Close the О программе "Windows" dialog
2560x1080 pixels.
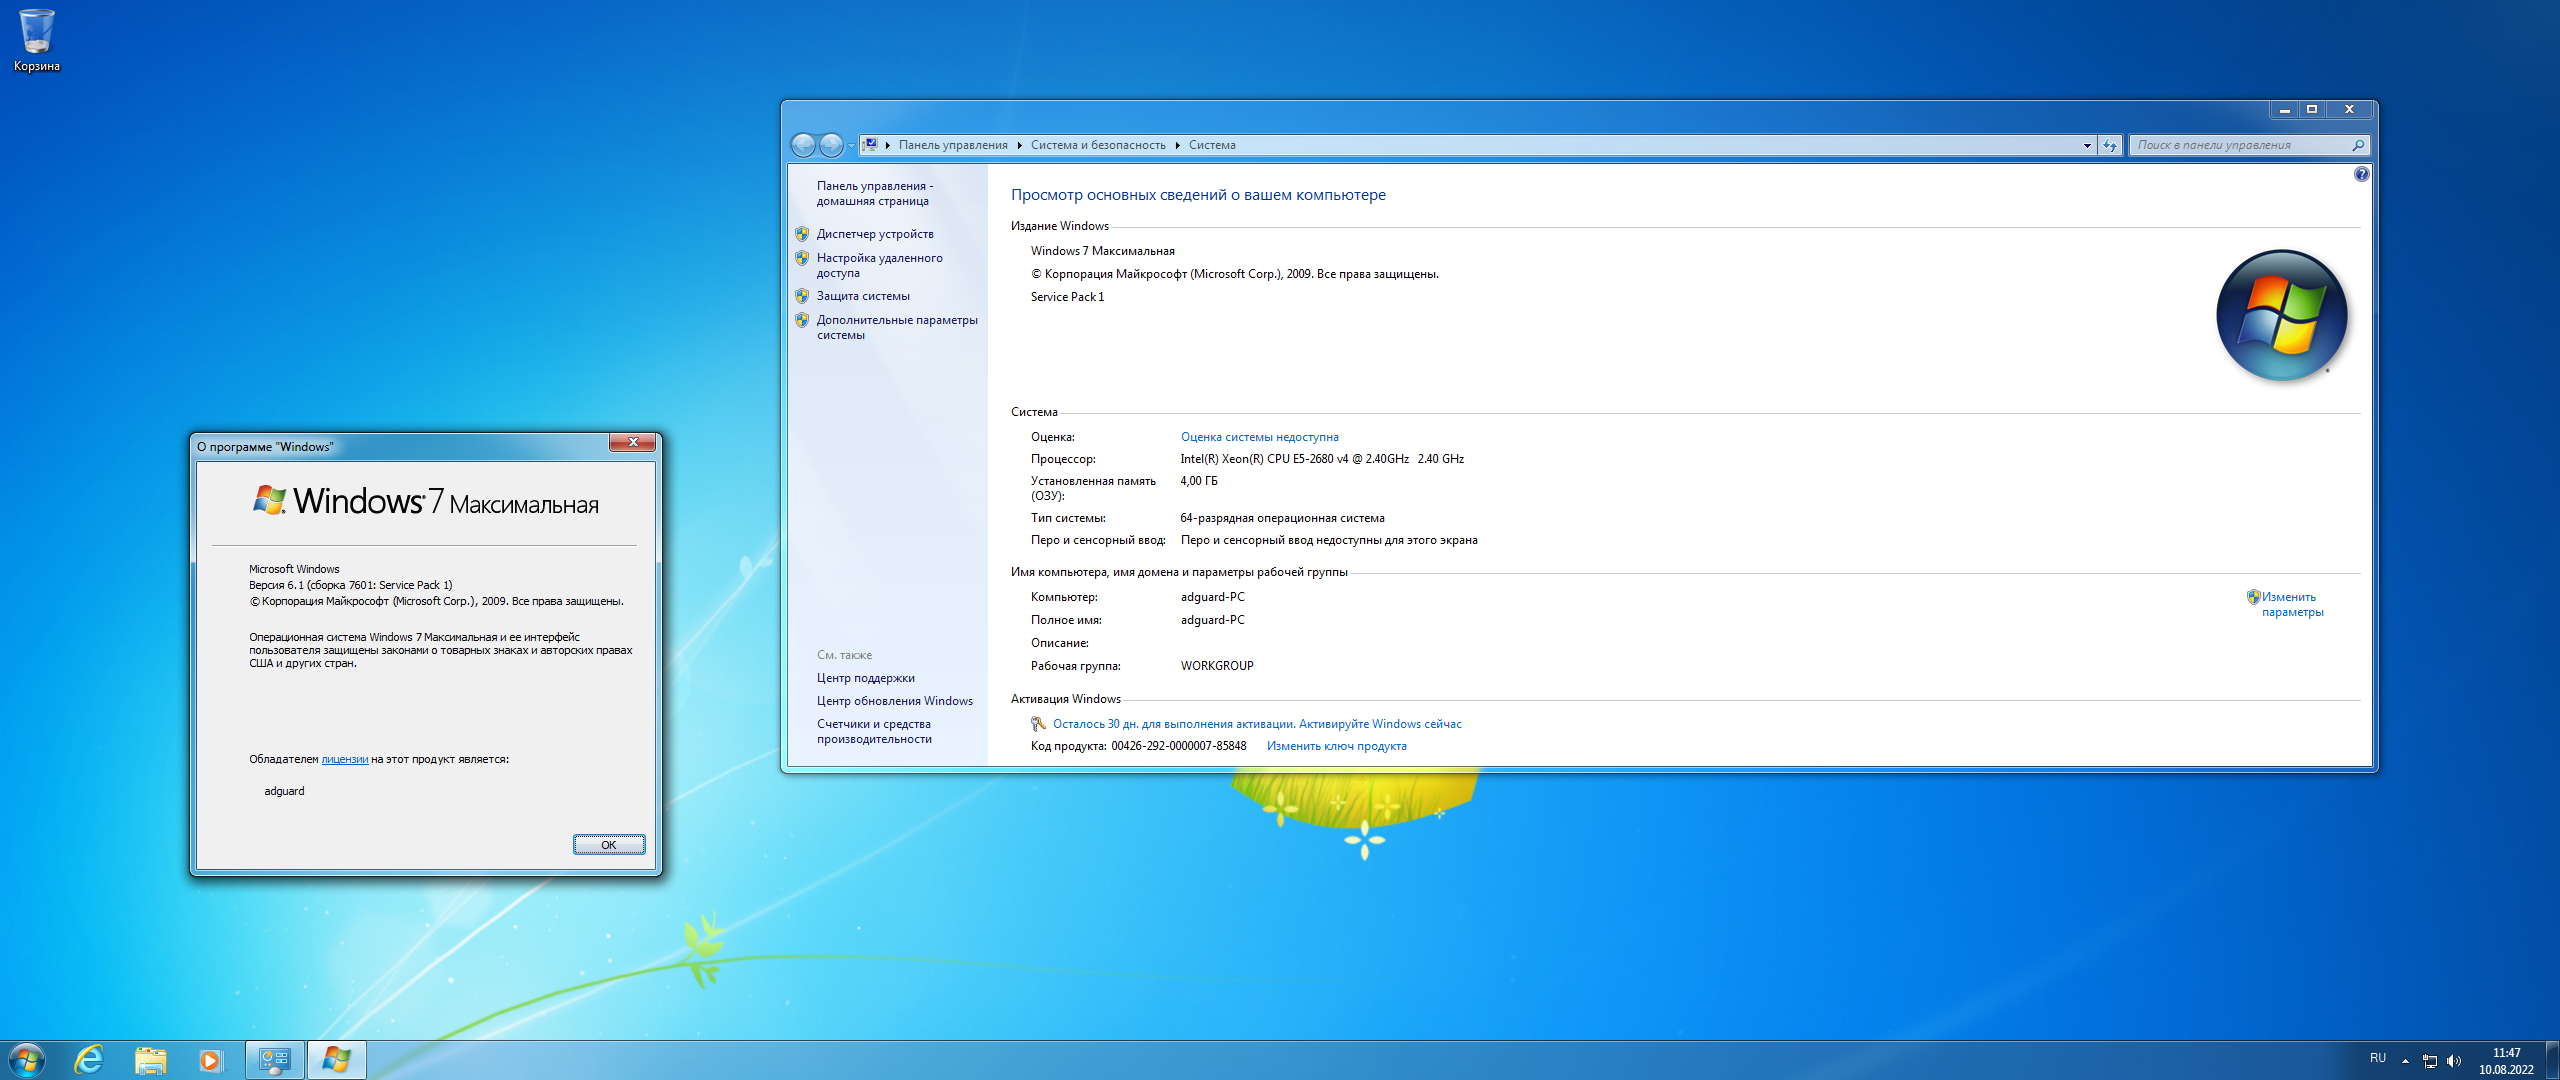coord(632,443)
